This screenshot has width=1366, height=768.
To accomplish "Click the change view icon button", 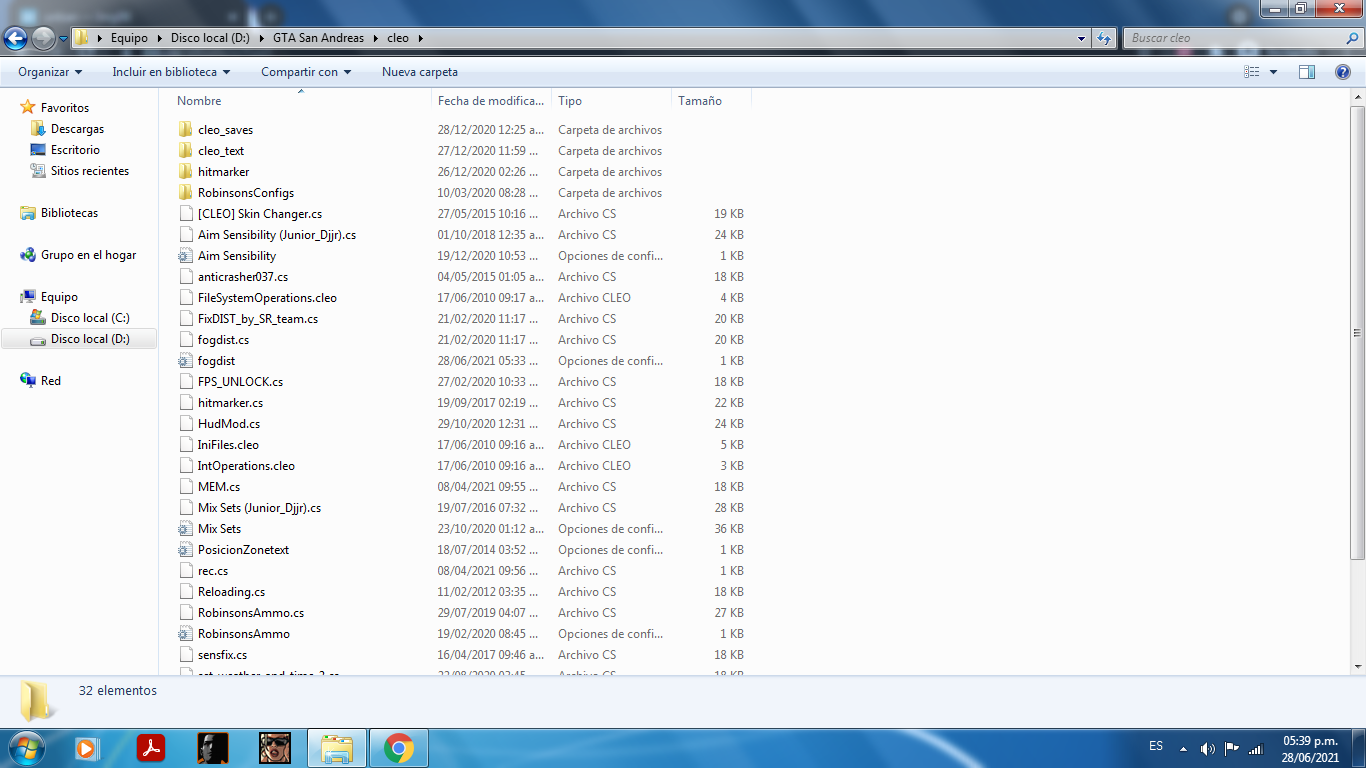I will (x=1251, y=72).
